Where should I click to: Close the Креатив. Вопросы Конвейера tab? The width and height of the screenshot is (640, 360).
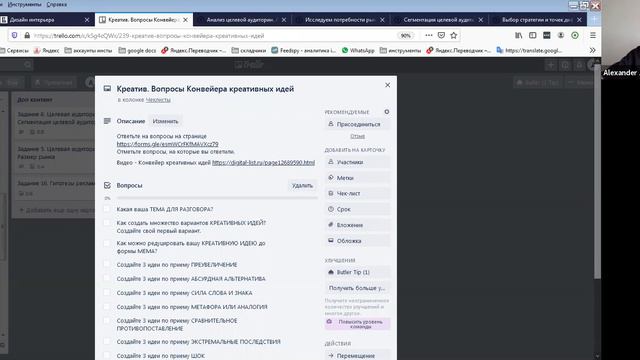[185, 20]
